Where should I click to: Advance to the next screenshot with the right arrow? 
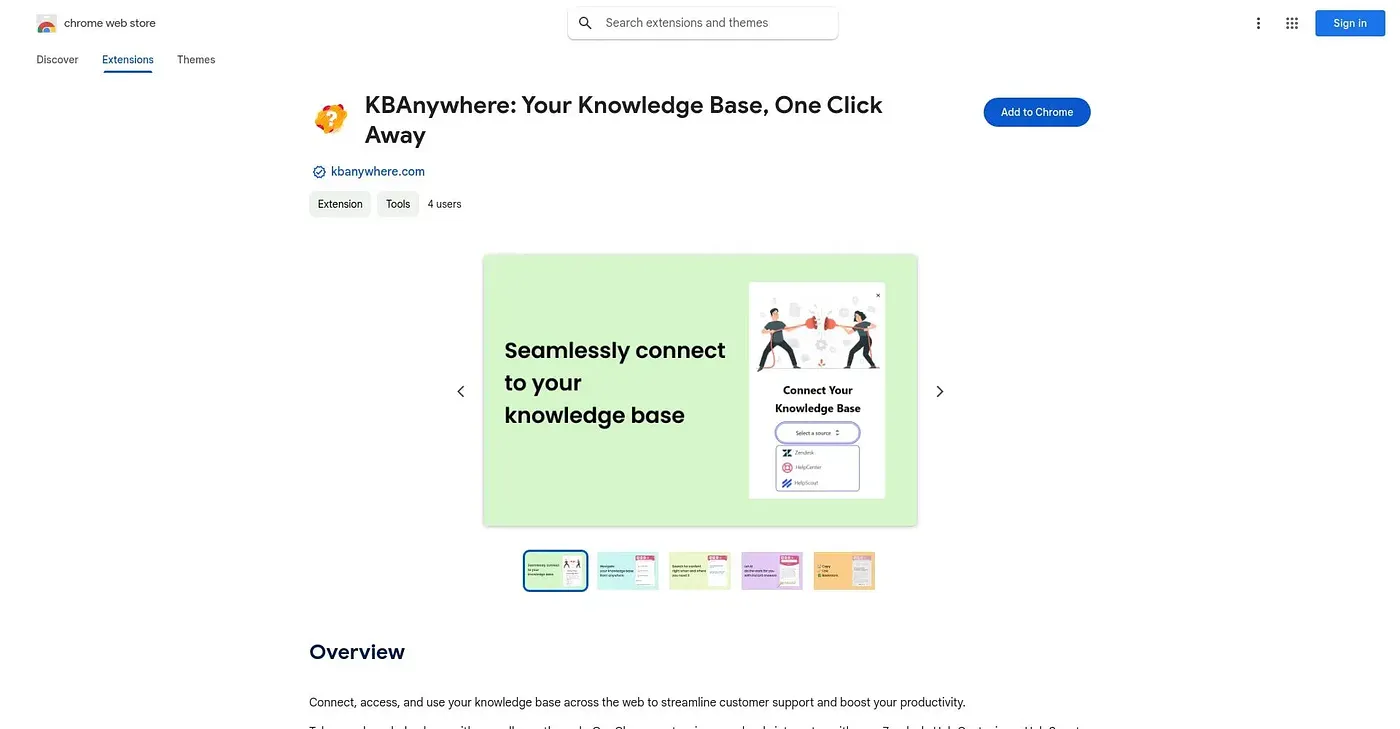[x=939, y=391]
